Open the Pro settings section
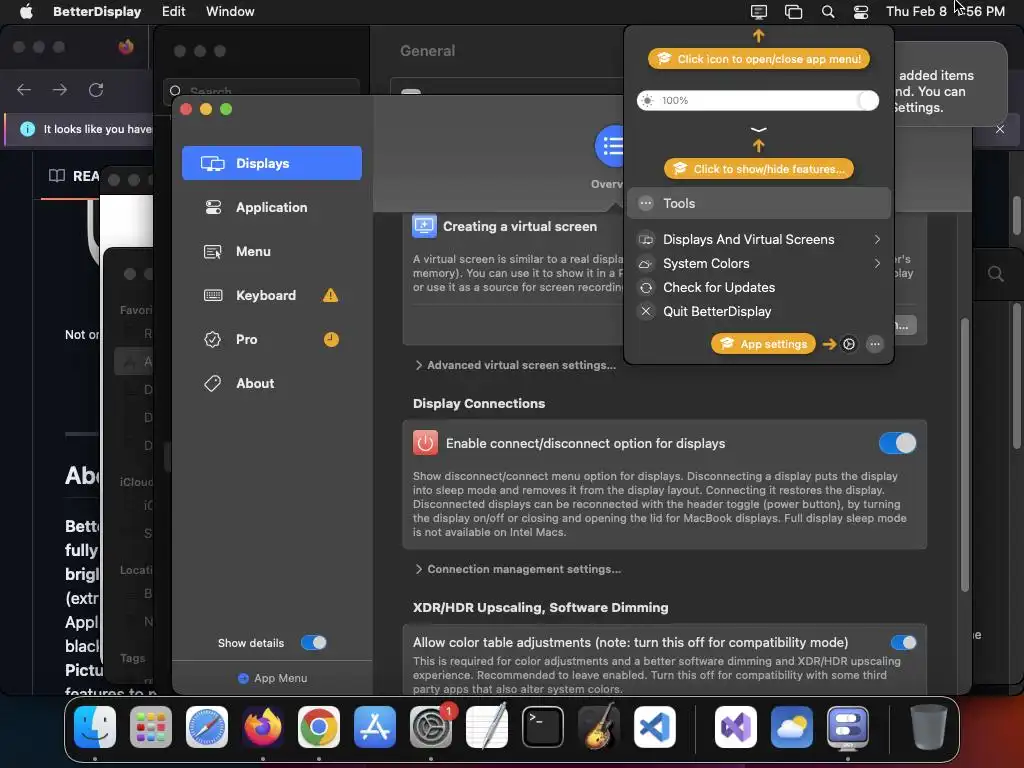The width and height of the screenshot is (1024, 768). click(x=272, y=340)
